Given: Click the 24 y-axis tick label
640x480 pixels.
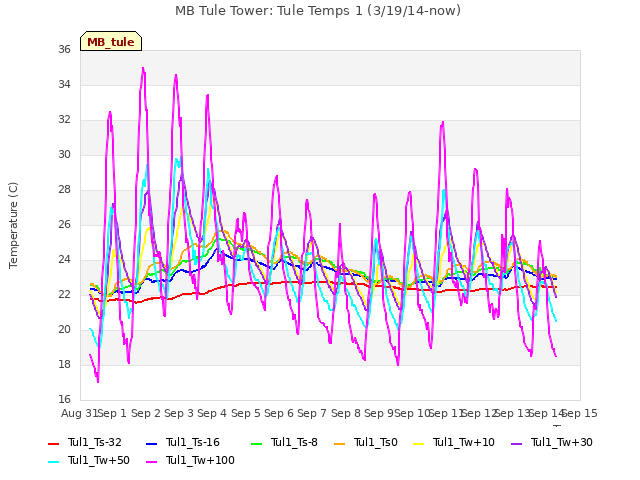Looking at the screenshot, I should 64,260.
